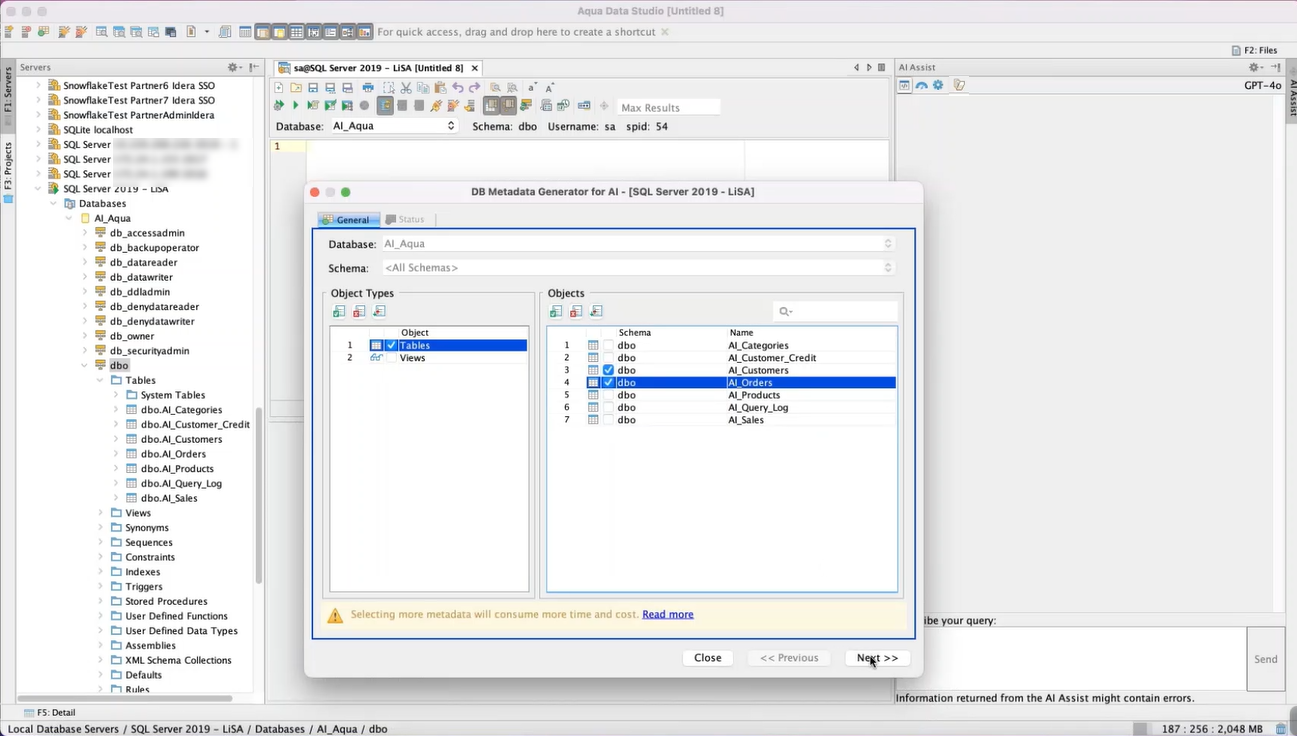The image size is (1297, 736).
Task: Switch to the Status tab
Action: click(x=406, y=219)
